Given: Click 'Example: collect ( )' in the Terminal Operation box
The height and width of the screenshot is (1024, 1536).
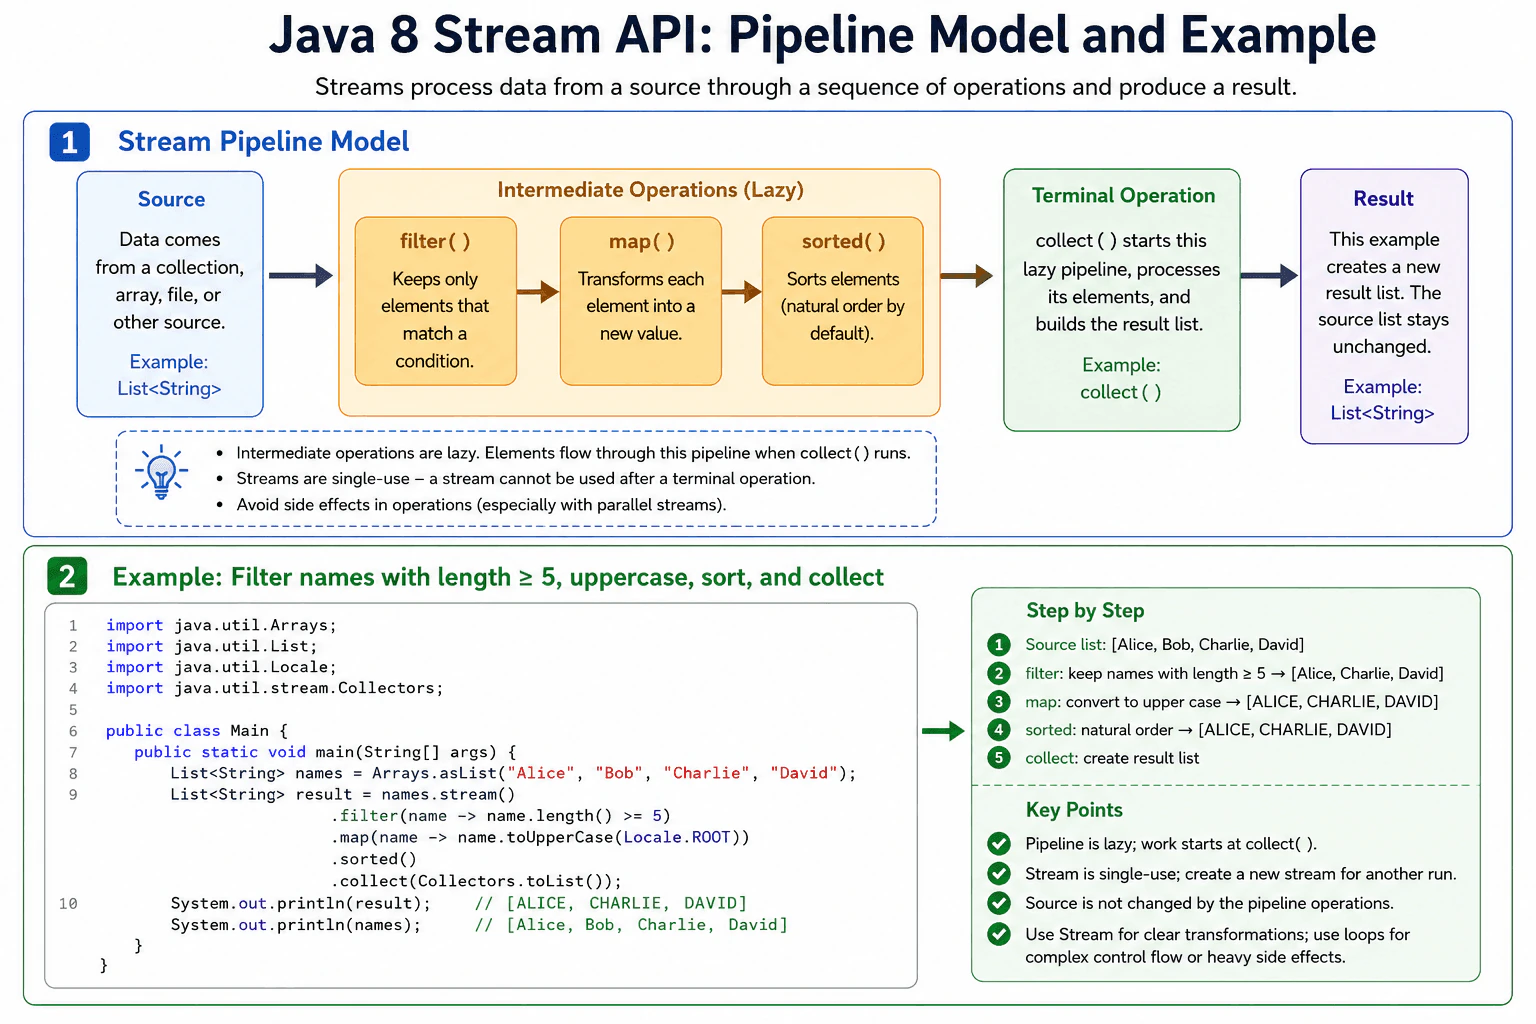Looking at the screenshot, I should click(1121, 379).
